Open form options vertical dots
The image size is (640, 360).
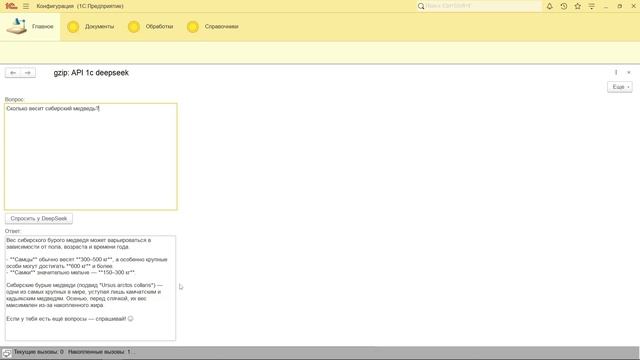pyautogui.click(x=616, y=72)
